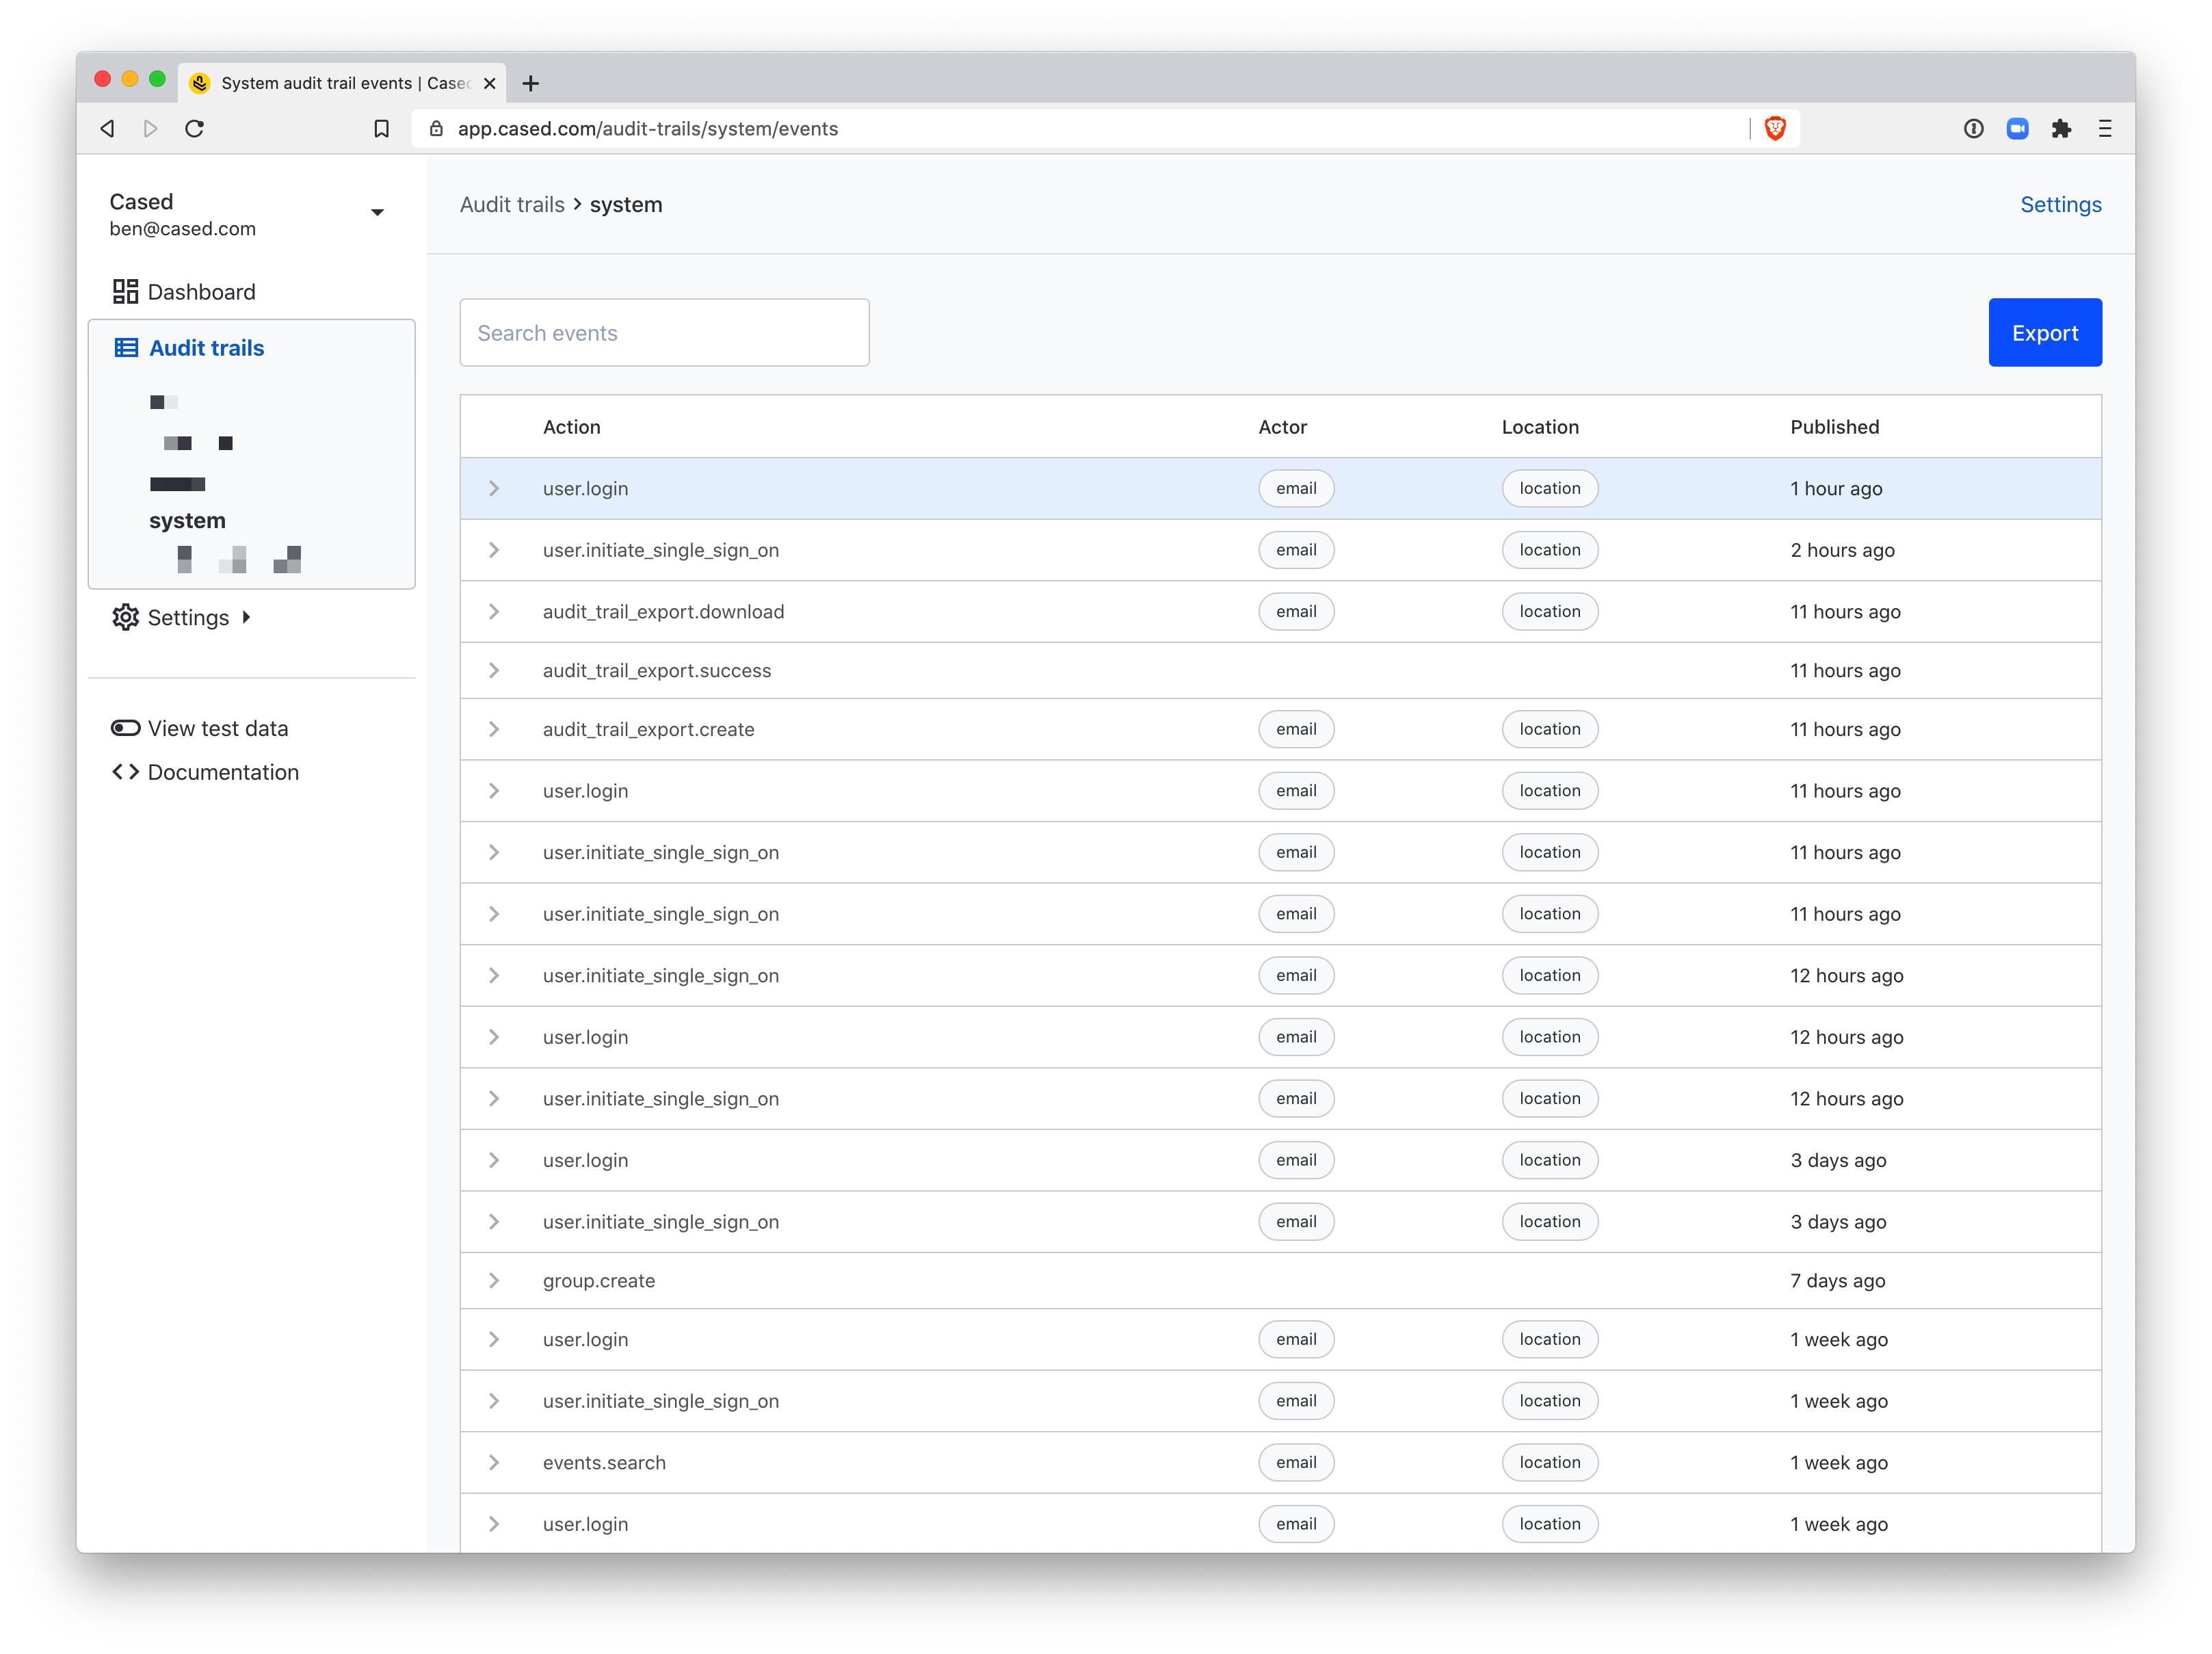This screenshot has height=1654, width=2212.
Task: Open the extensions puzzle piece icon
Action: pyautogui.click(x=2061, y=128)
